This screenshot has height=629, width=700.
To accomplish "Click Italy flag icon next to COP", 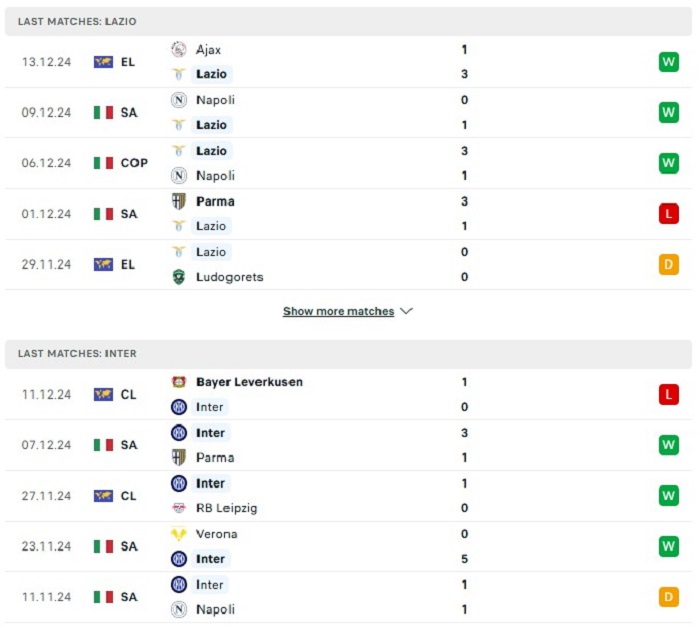I will pyautogui.click(x=104, y=163).
